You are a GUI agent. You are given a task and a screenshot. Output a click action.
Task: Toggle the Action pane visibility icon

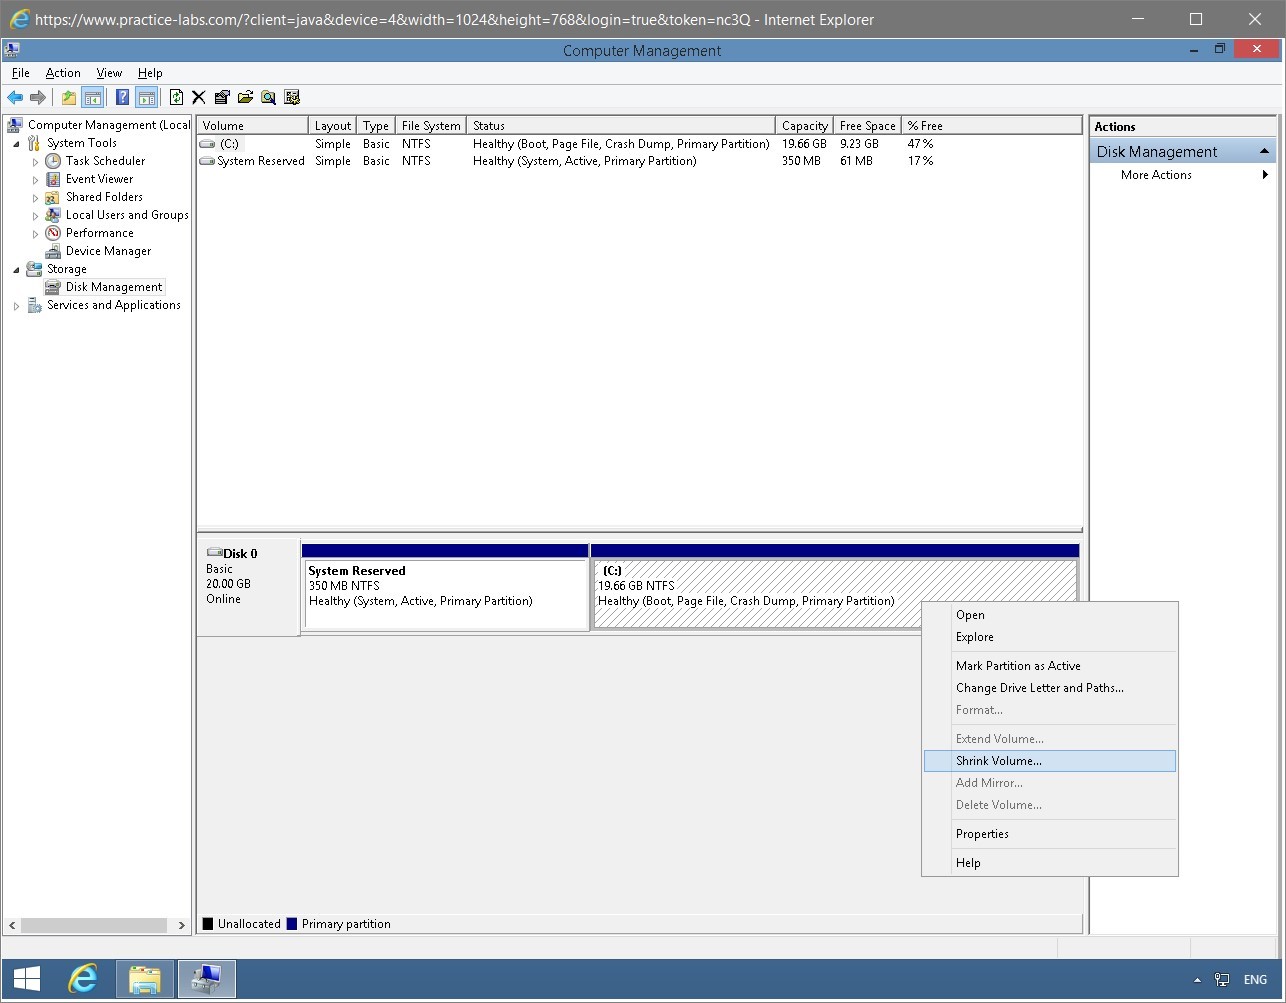point(146,97)
